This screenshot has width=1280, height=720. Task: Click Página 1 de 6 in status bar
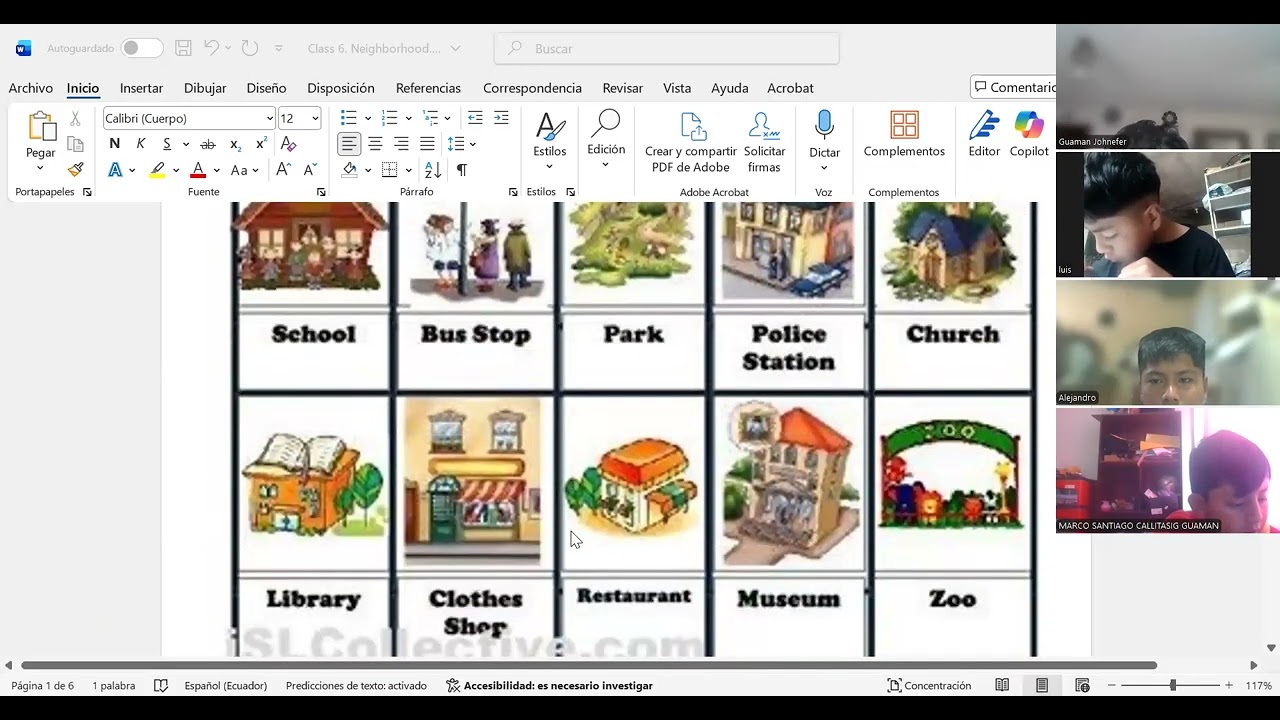coord(43,686)
